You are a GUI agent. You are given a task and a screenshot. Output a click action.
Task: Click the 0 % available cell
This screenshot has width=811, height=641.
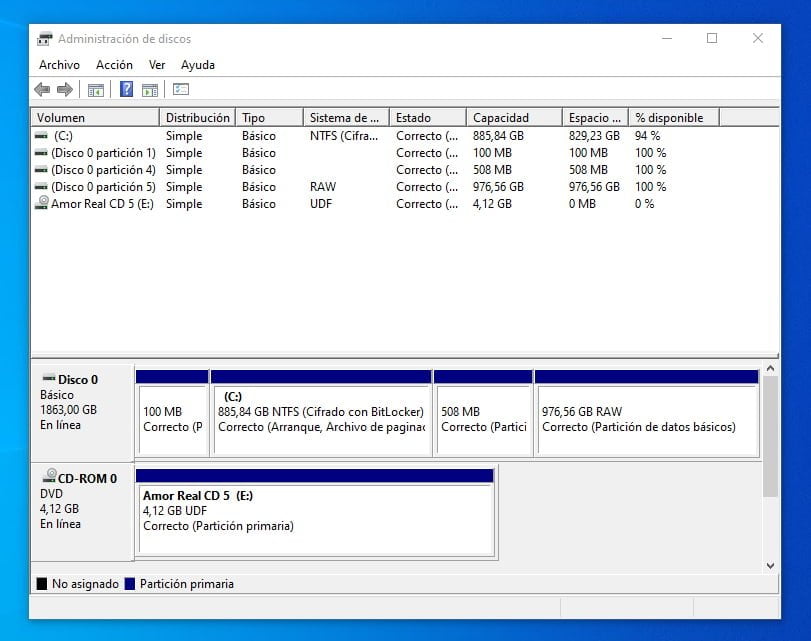(644, 204)
